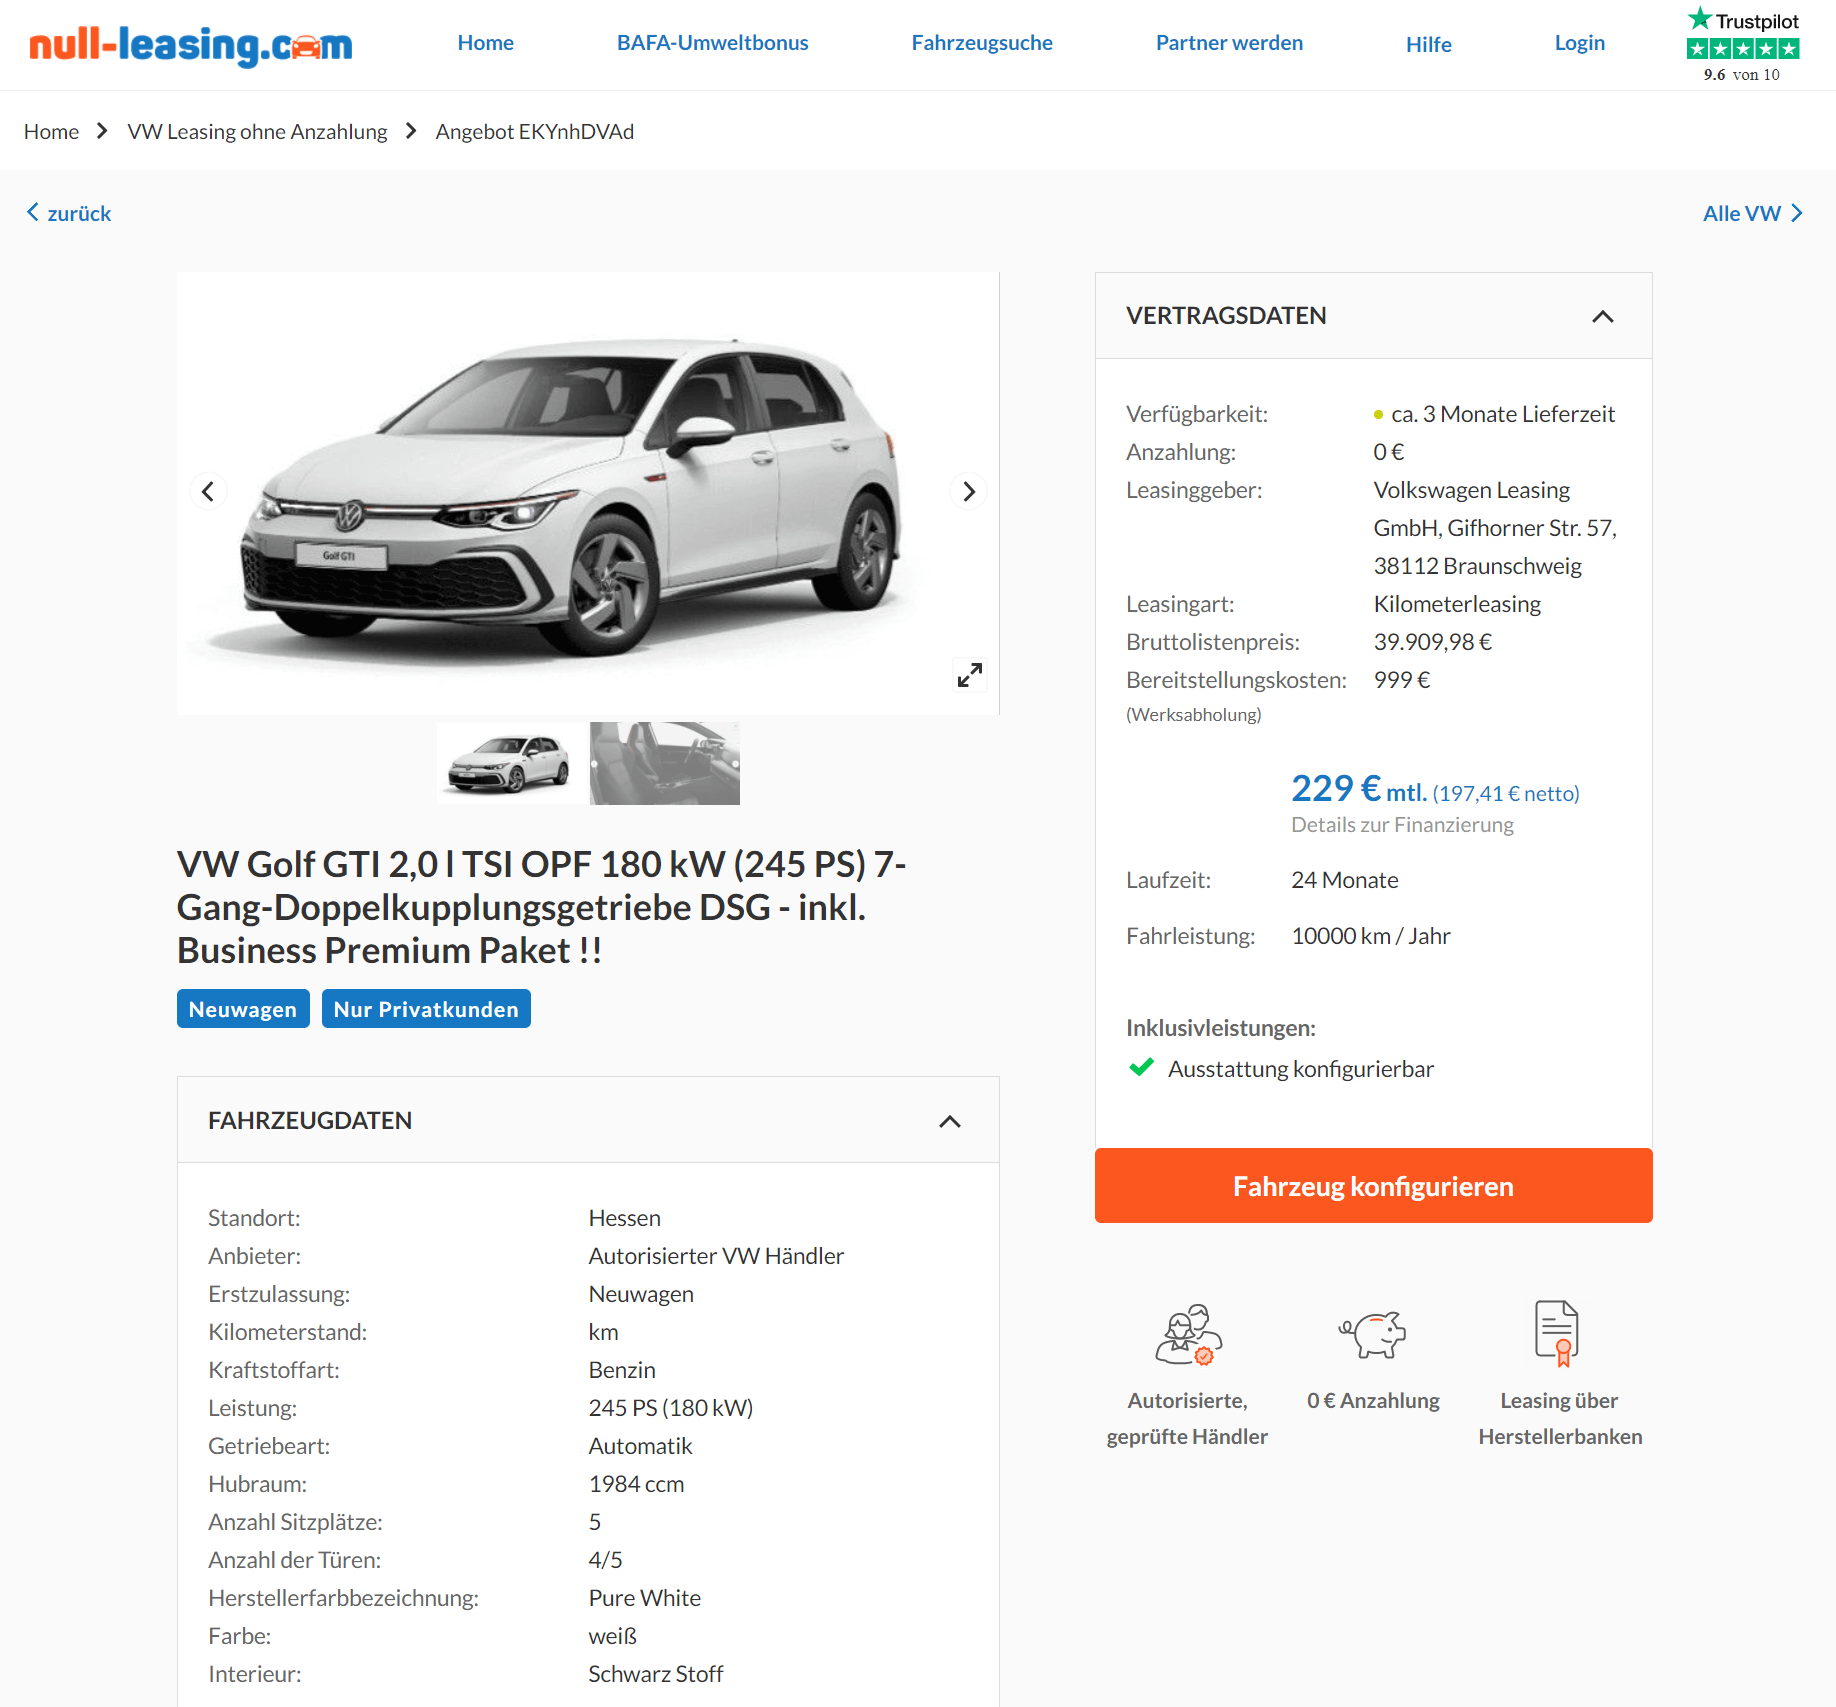
Task: Click the 245 PS (180 kW) value
Action: (671, 1408)
